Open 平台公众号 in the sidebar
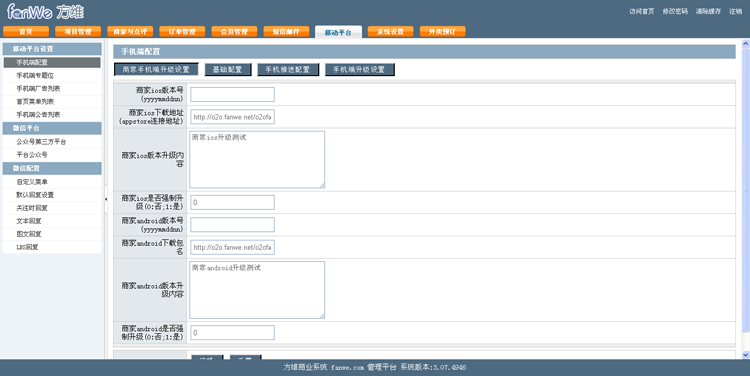This screenshot has width=750, height=376. coord(52,155)
